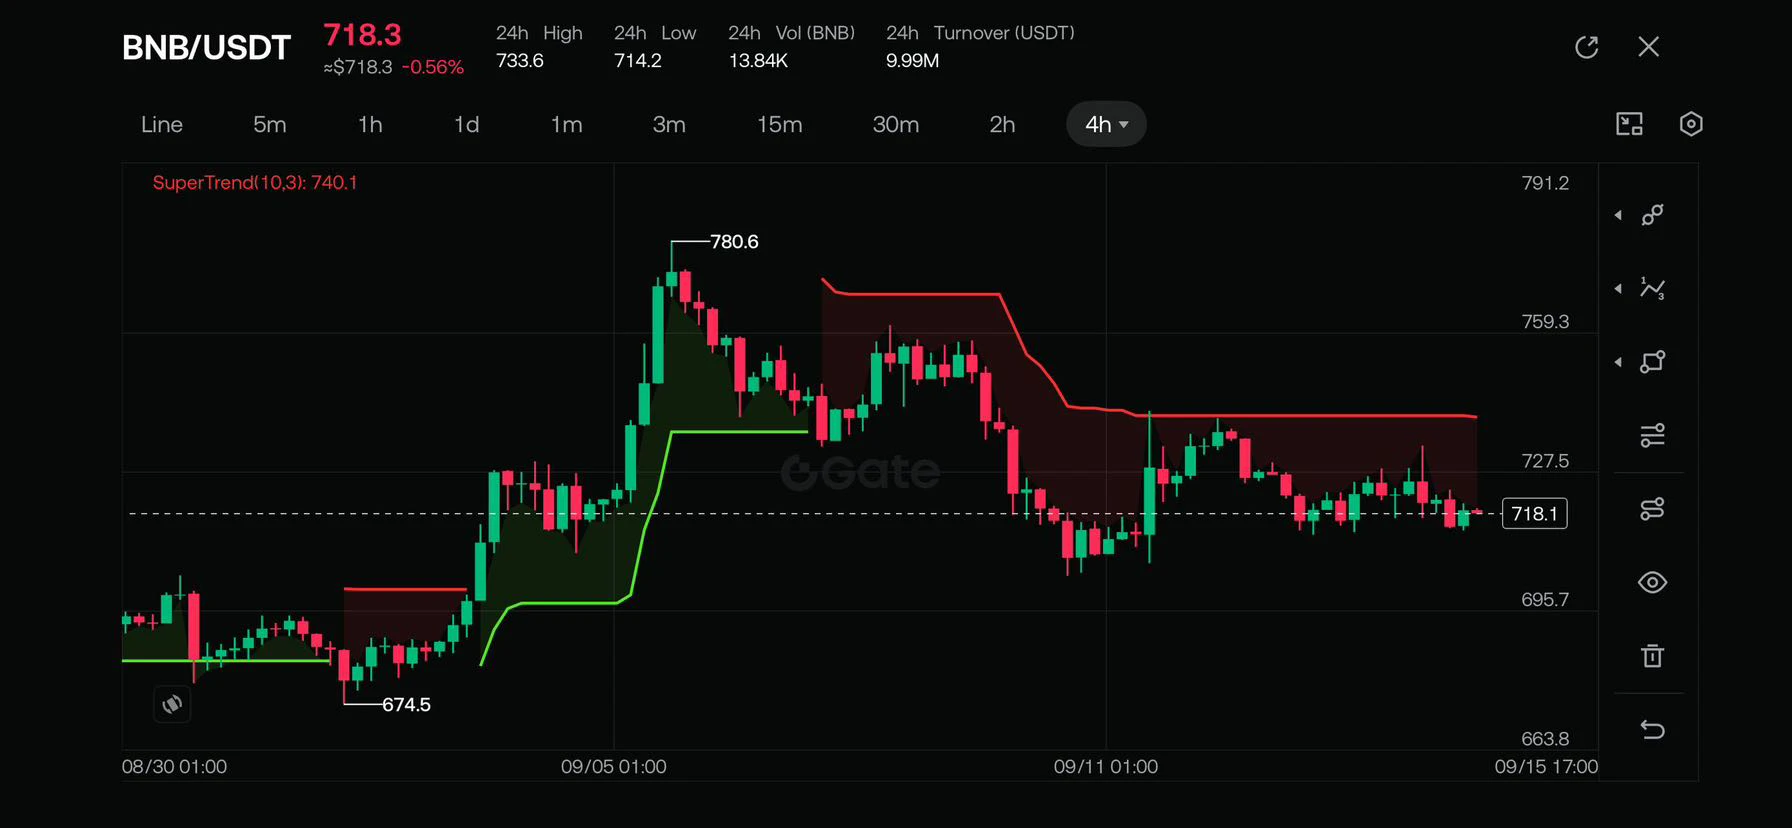1792x828 pixels.
Task: Click the BNB/USDT pair title
Action: point(206,47)
